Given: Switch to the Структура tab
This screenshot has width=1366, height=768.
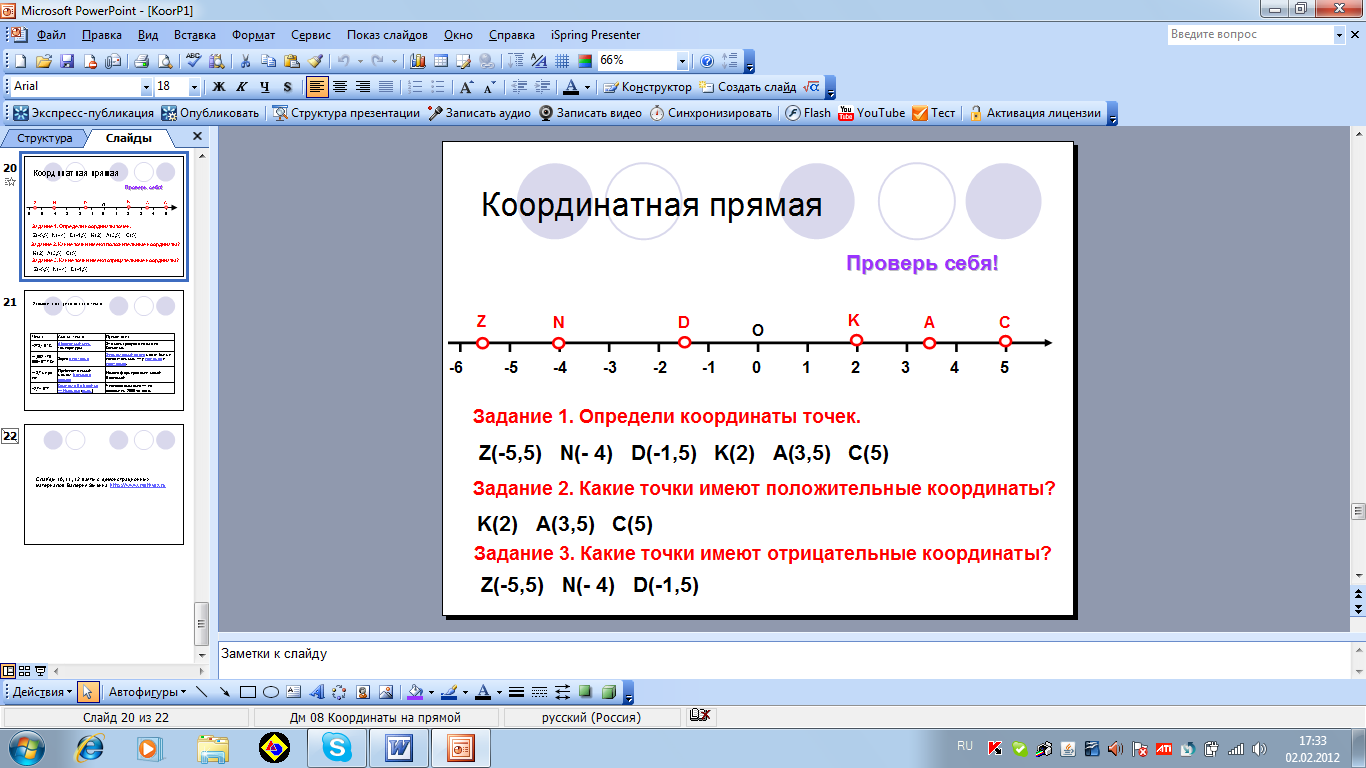Looking at the screenshot, I should pyautogui.click(x=46, y=138).
